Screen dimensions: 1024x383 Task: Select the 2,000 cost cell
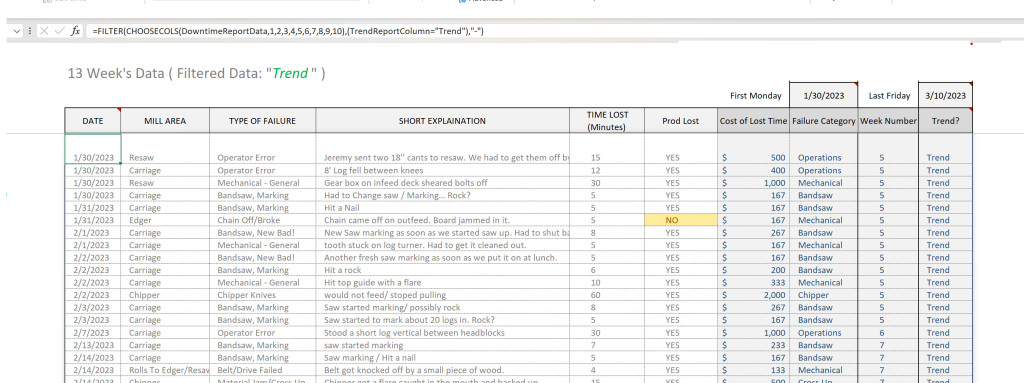[x=753, y=295]
